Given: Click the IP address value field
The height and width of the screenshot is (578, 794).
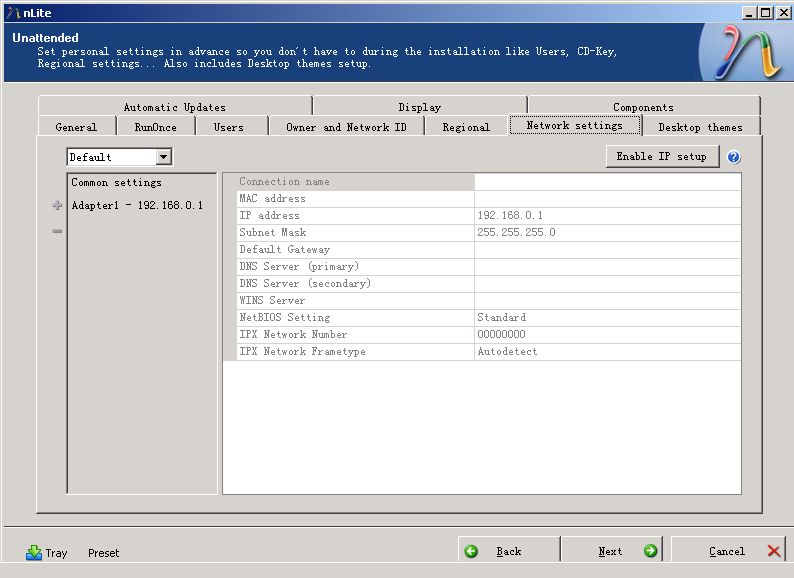Looking at the screenshot, I should 607,216.
